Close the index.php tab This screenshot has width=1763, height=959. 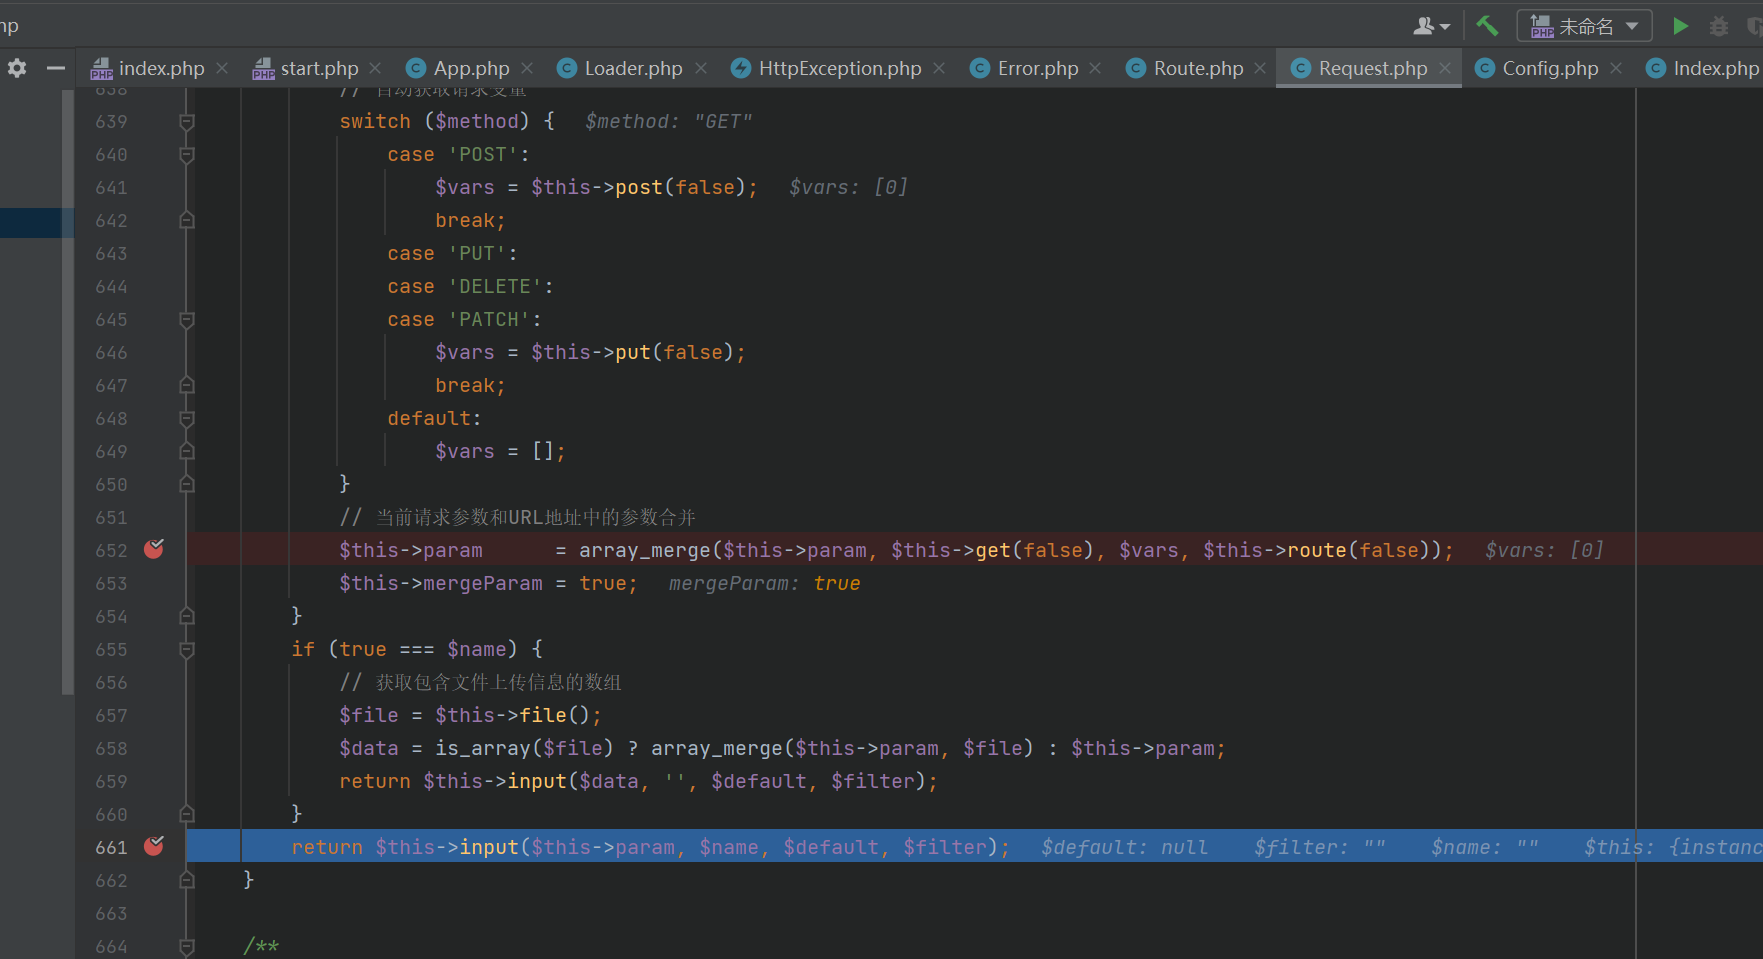(222, 68)
